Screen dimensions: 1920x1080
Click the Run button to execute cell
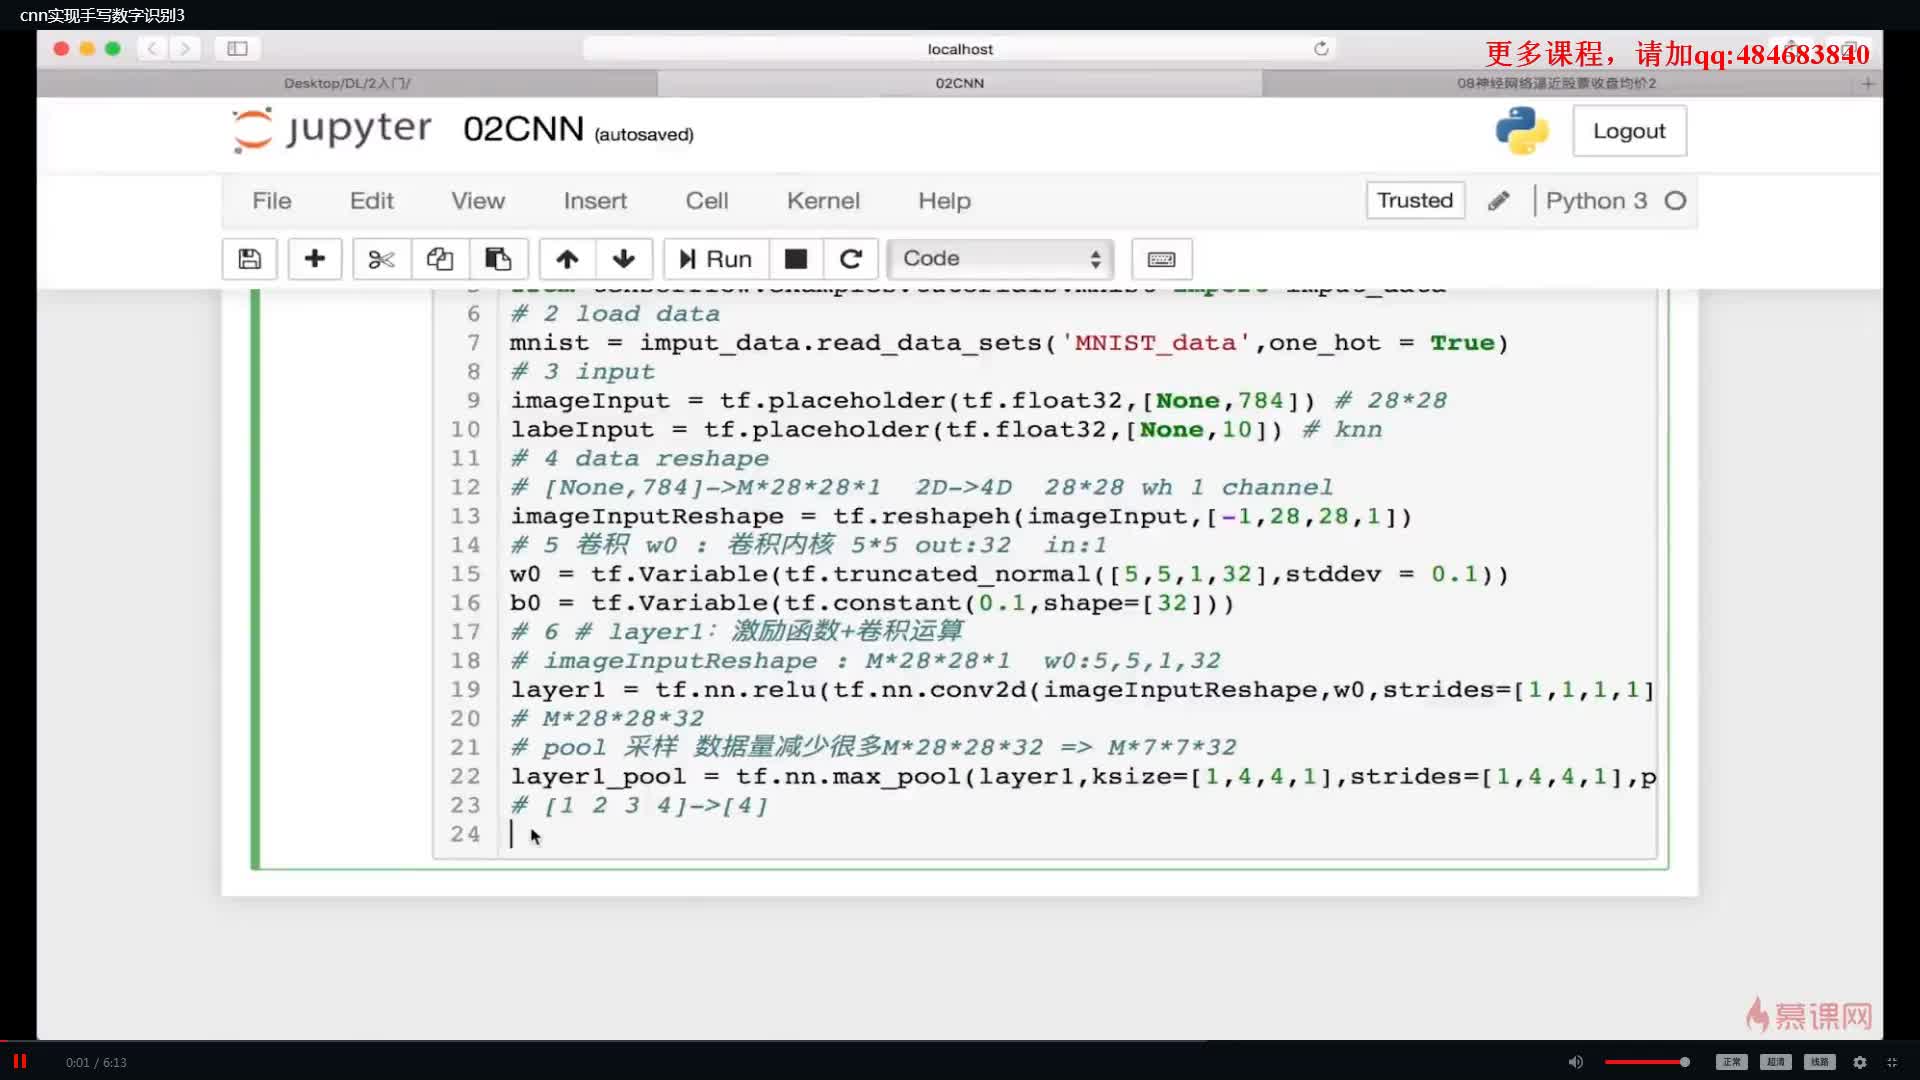pyautogui.click(x=715, y=257)
